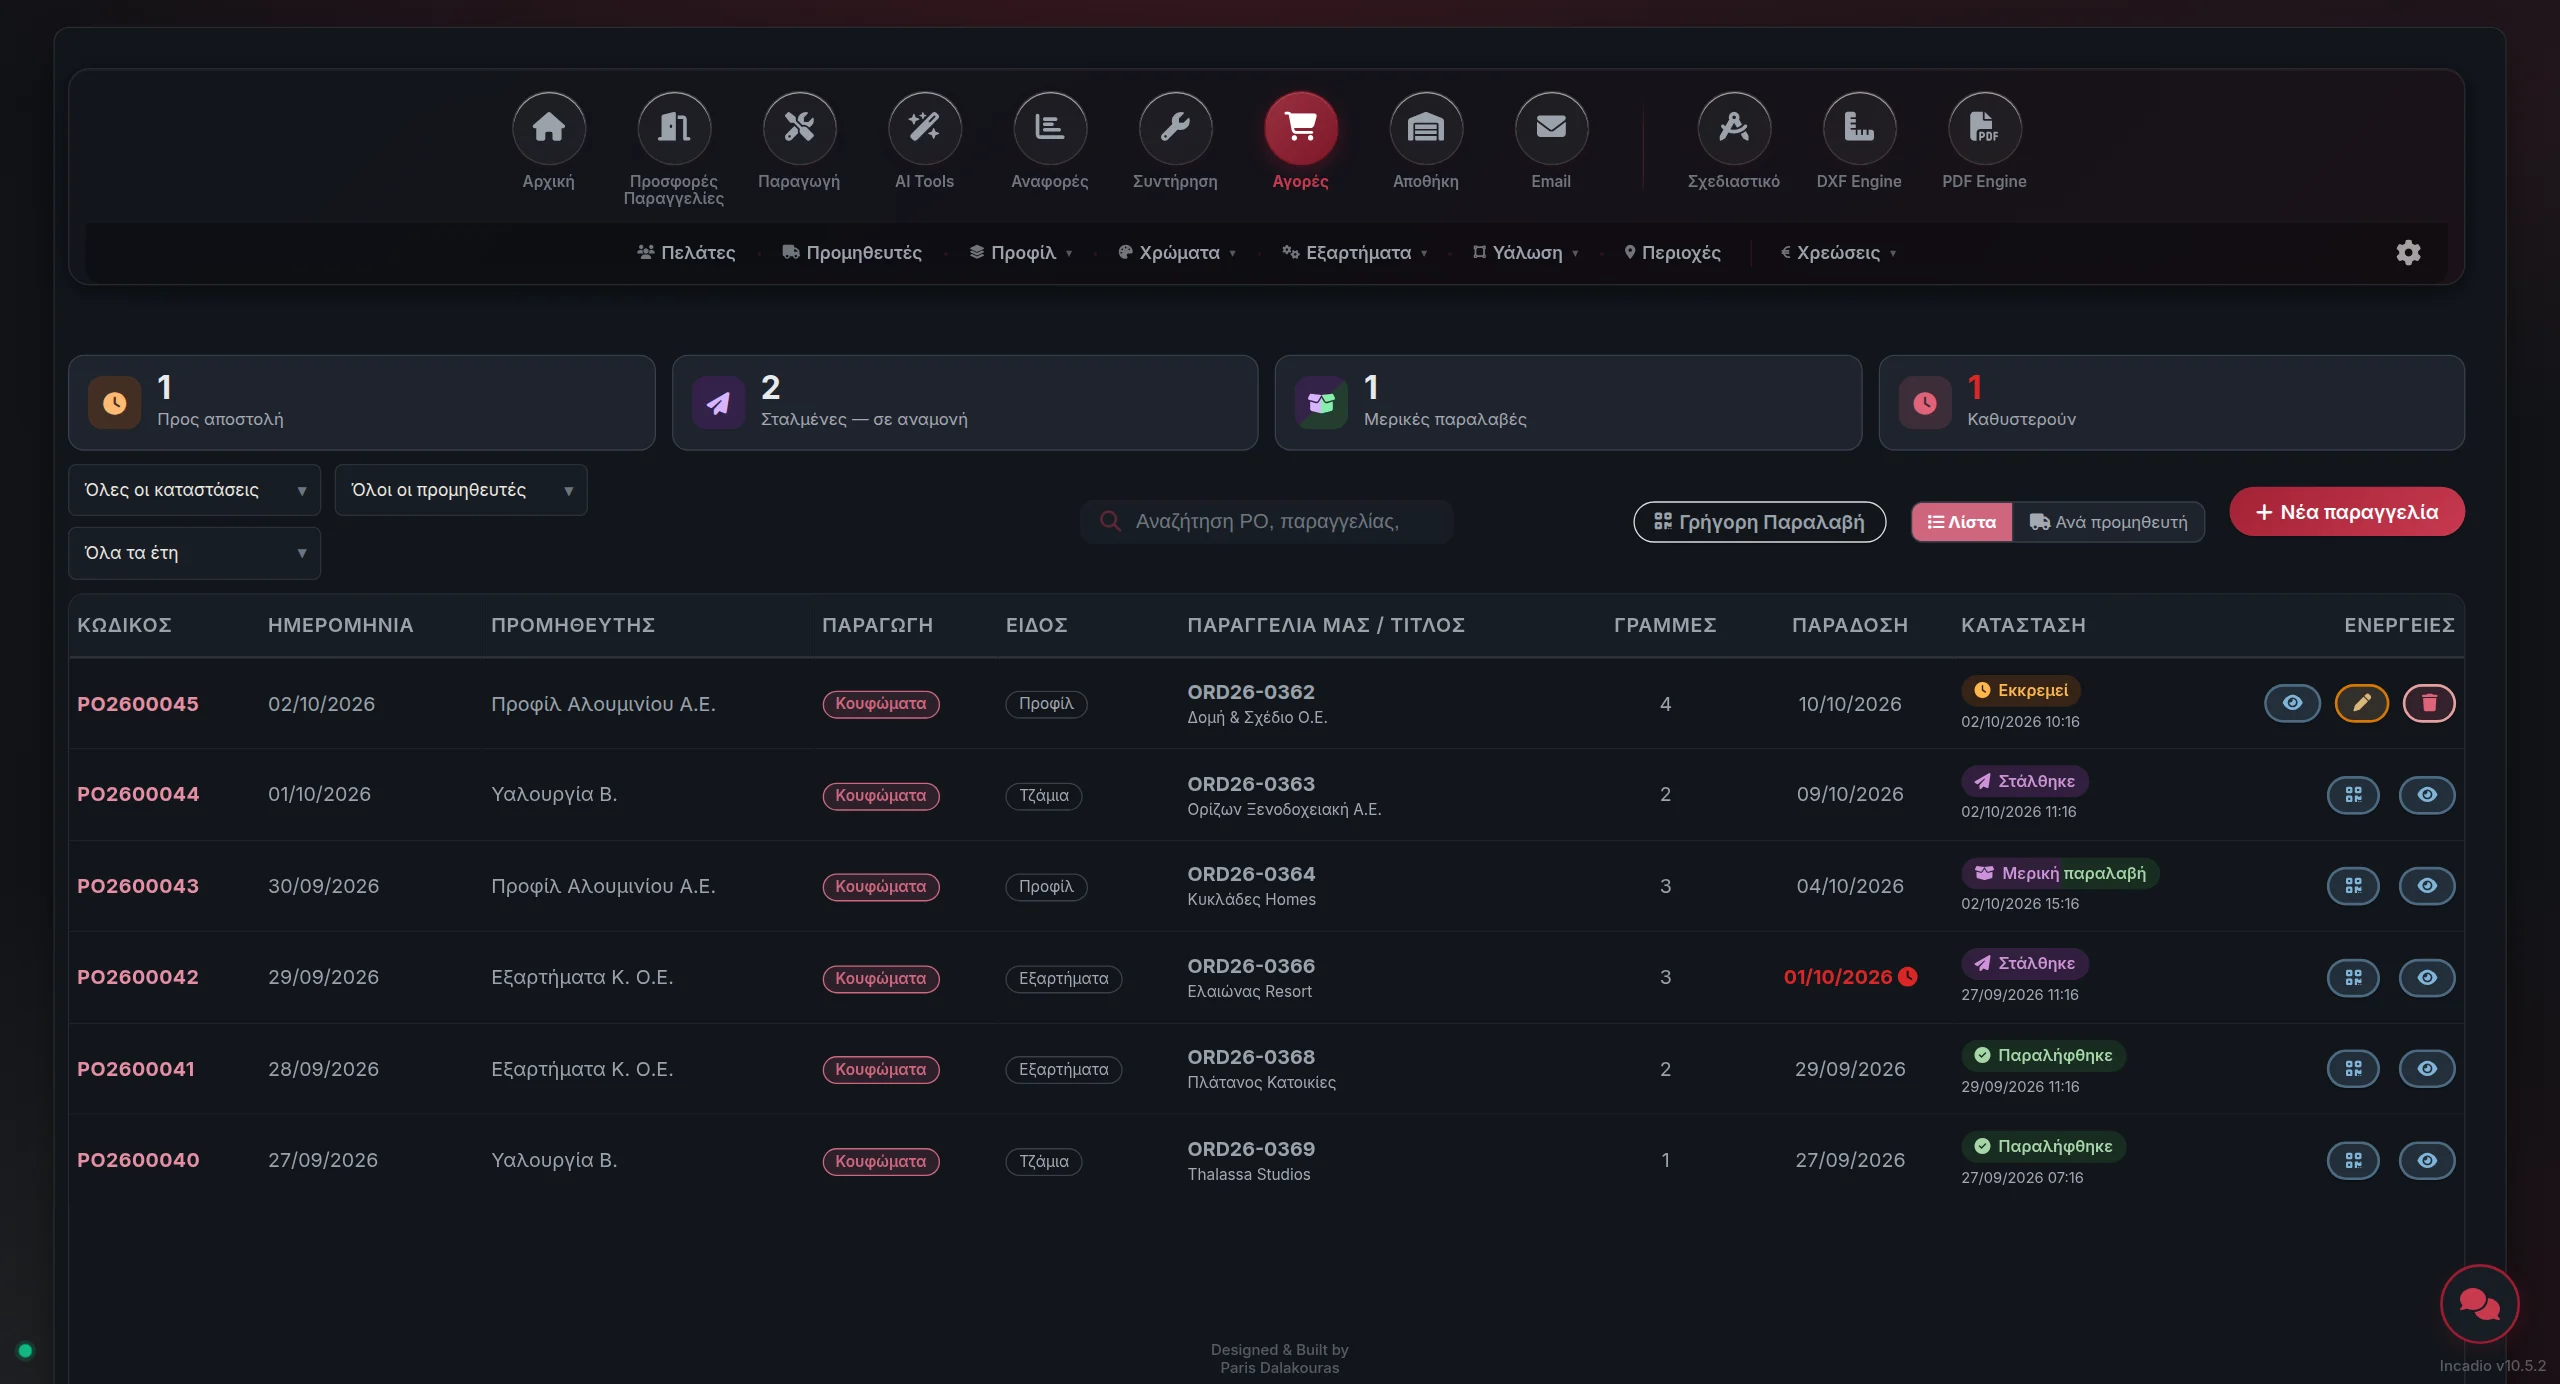Open settings gear in the submenu bar
This screenshot has width=2560, height=1384.
pos(2408,252)
